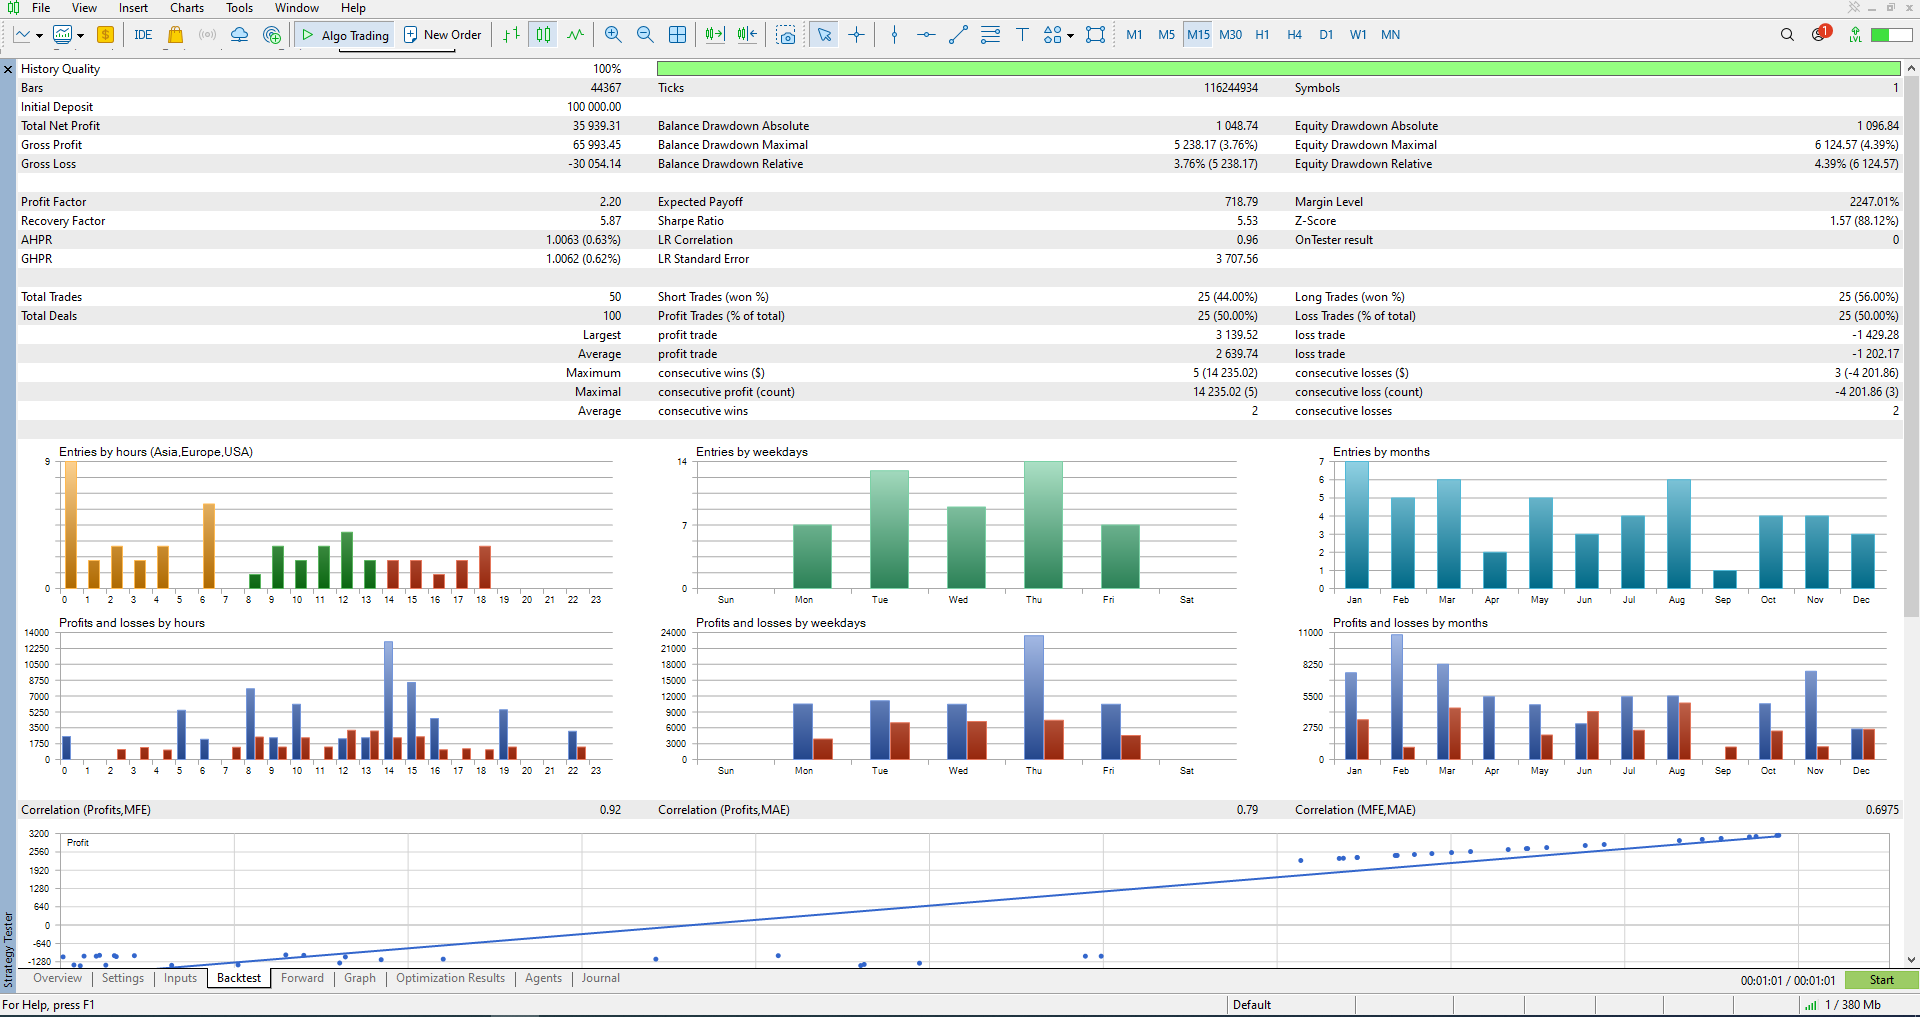Viewport: 1920px width, 1017px height.
Task: Click the green connection indicator bar
Action: 1892,35
